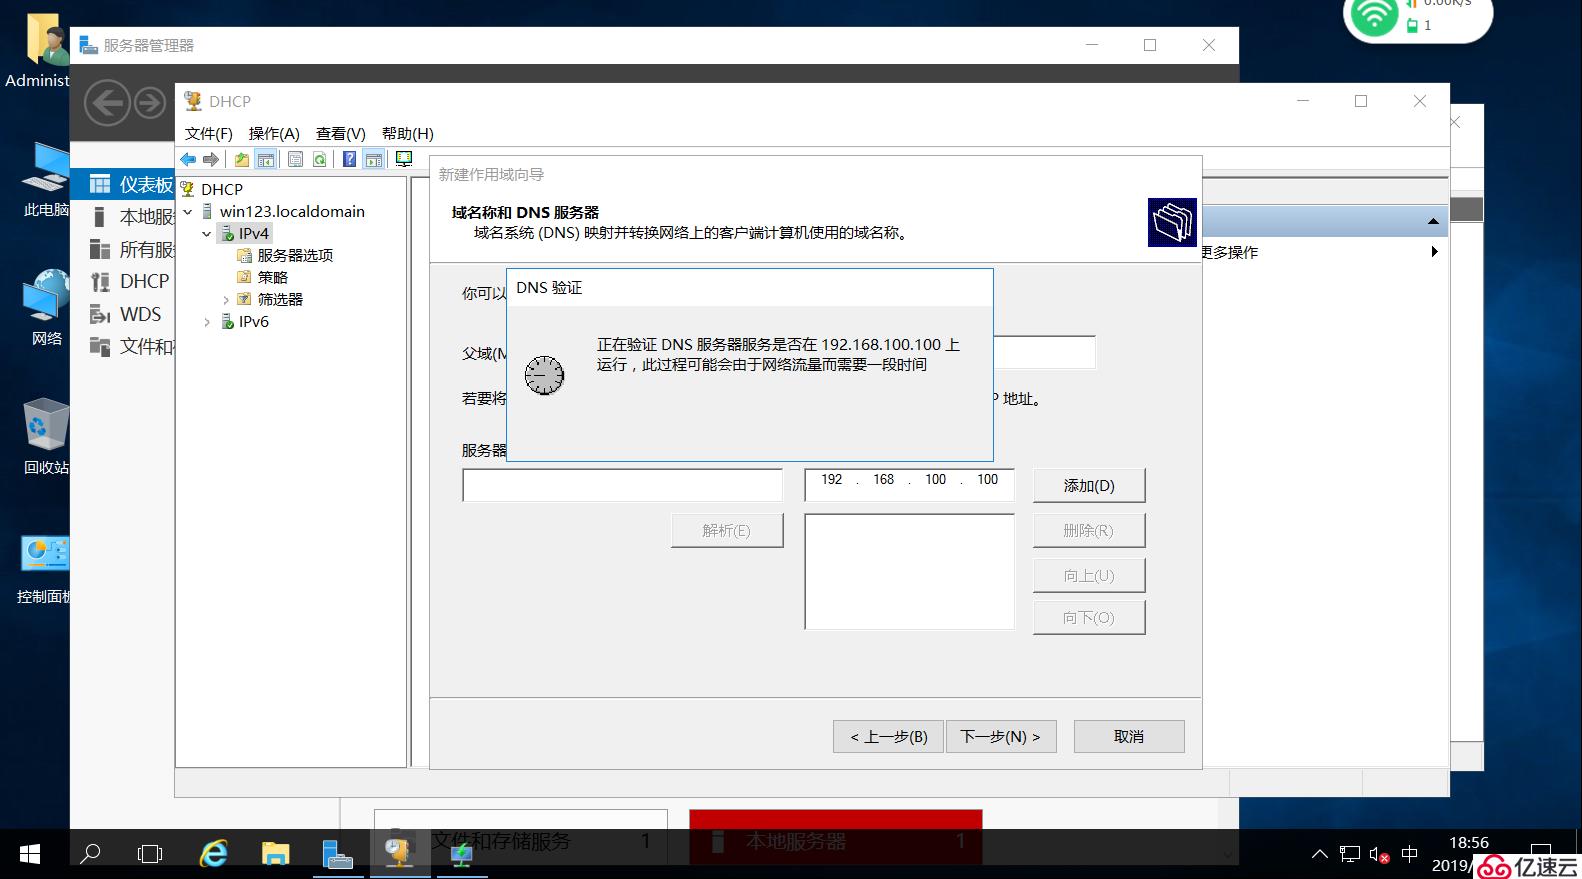The width and height of the screenshot is (1582, 879).
Task: Toggle the Show/Hide action pane icon
Action: (x=374, y=159)
